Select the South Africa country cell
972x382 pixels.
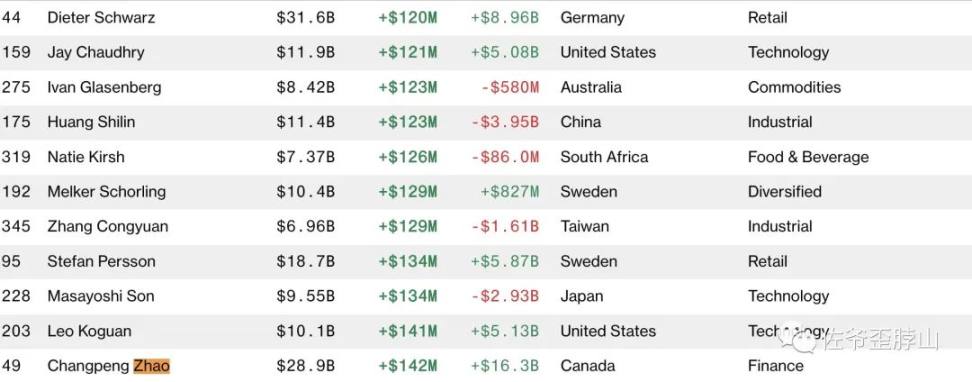[x=604, y=157]
